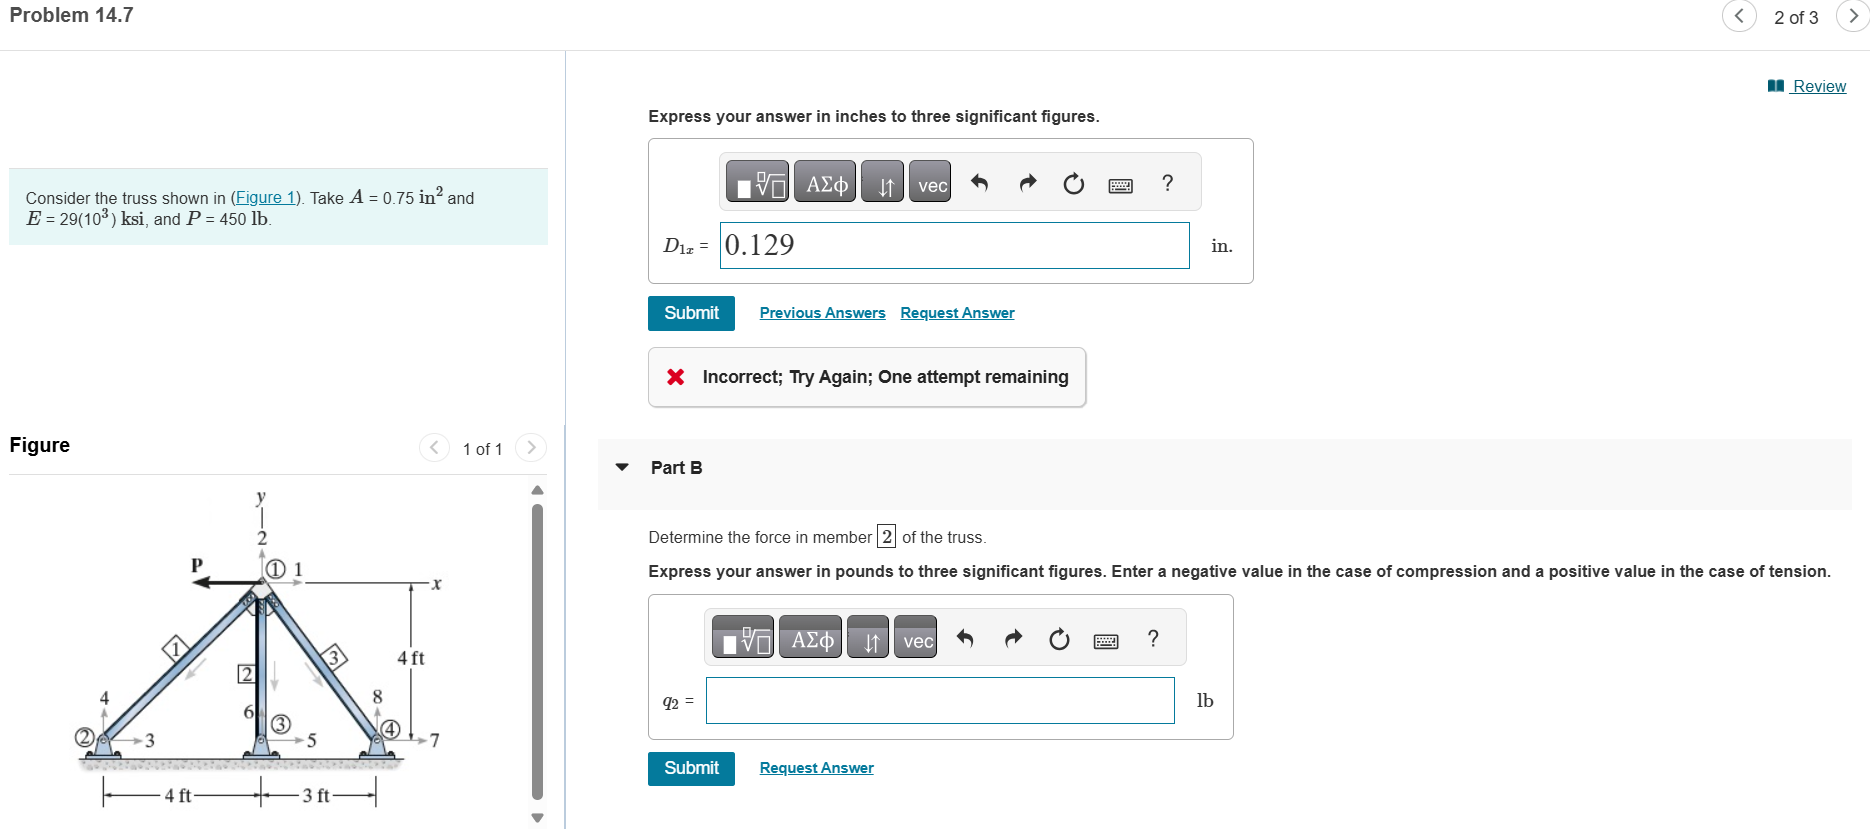The width and height of the screenshot is (1870, 829).
Task: Select the up/down arrows icon in Part B
Action: [867, 637]
